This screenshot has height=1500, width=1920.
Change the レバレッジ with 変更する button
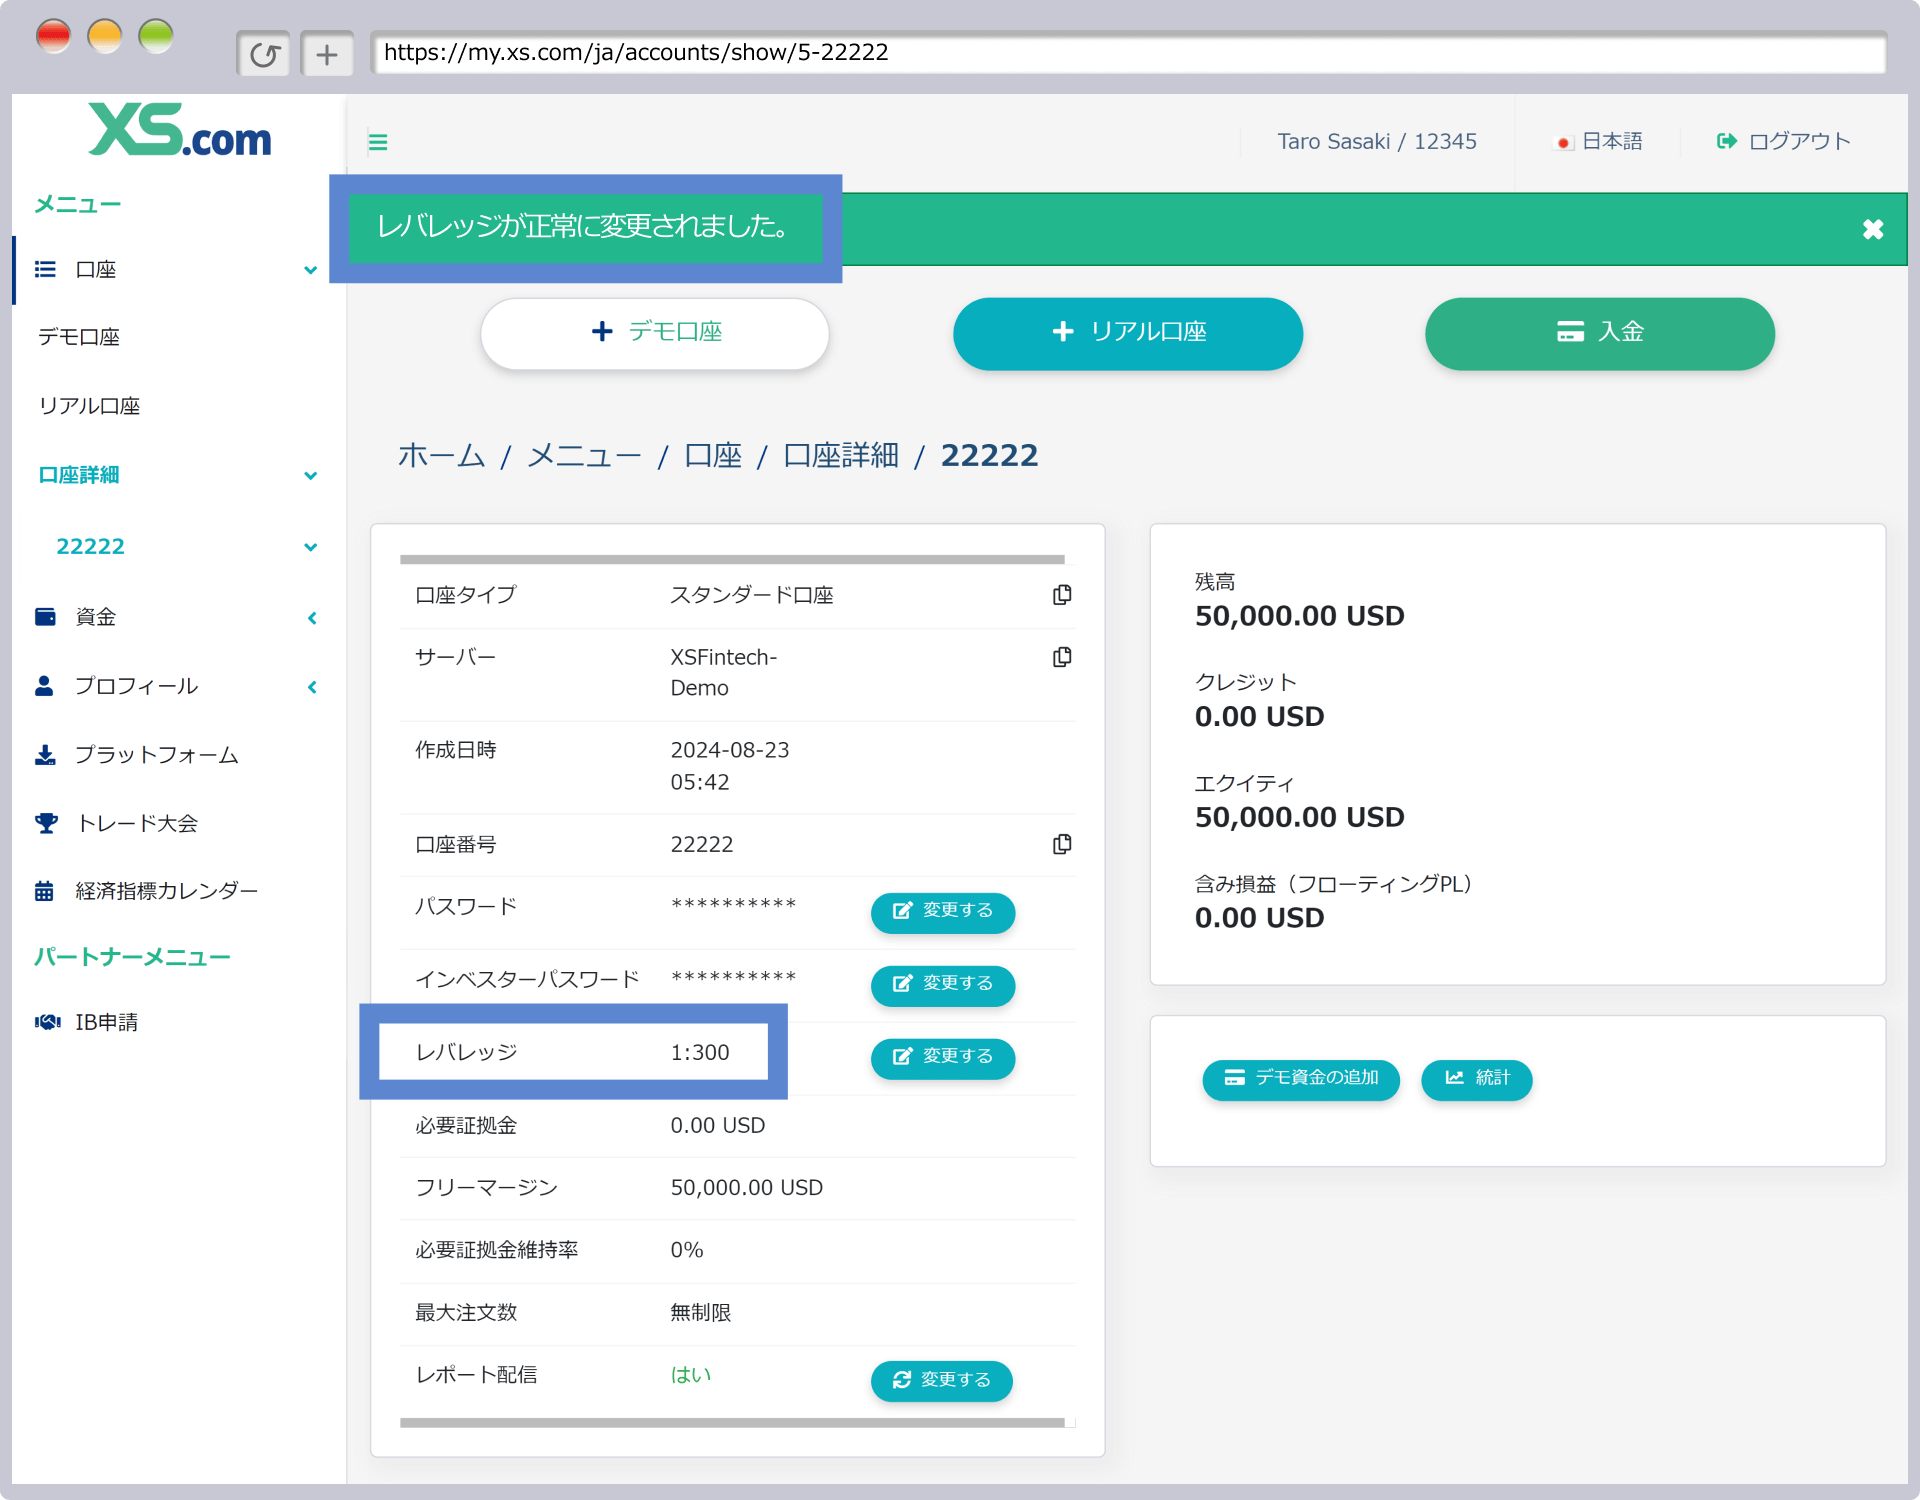click(x=943, y=1057)
